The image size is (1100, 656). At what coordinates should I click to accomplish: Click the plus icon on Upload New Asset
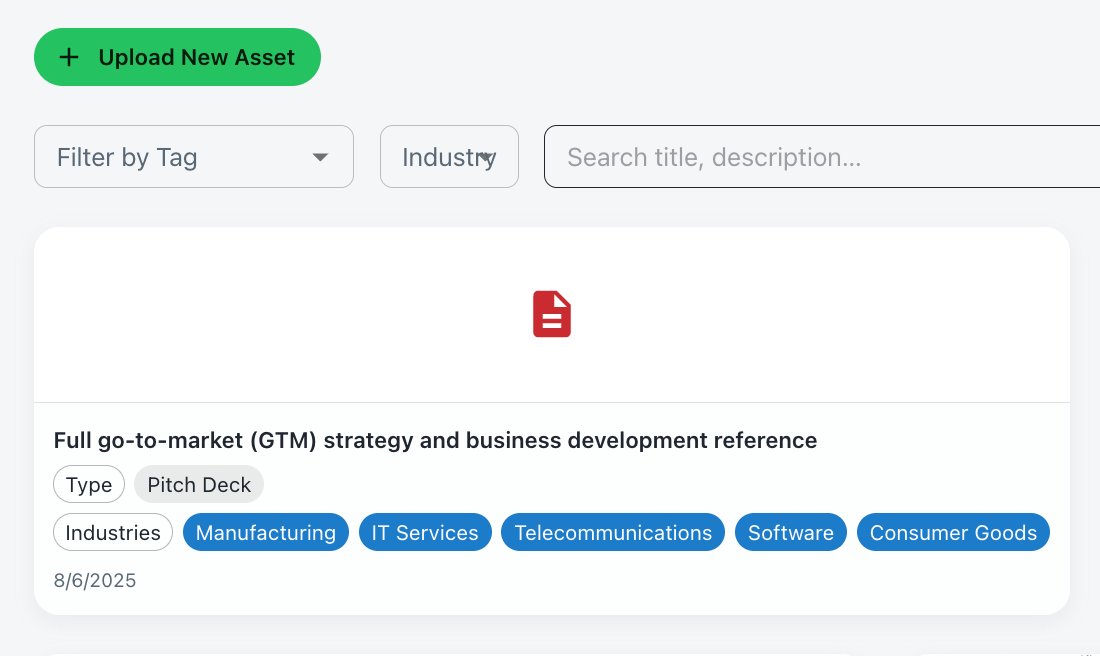(x=68, y=57)
